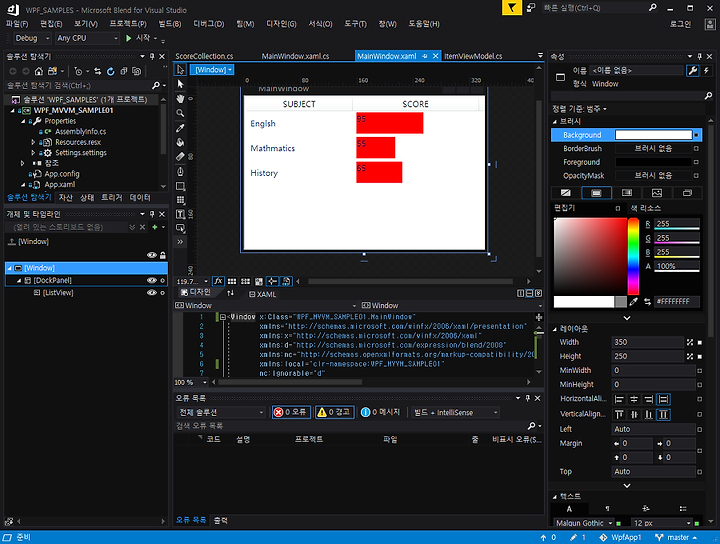Select the Tile/Image Brush icon
720x544 pixels.
(x=657, y=193)
